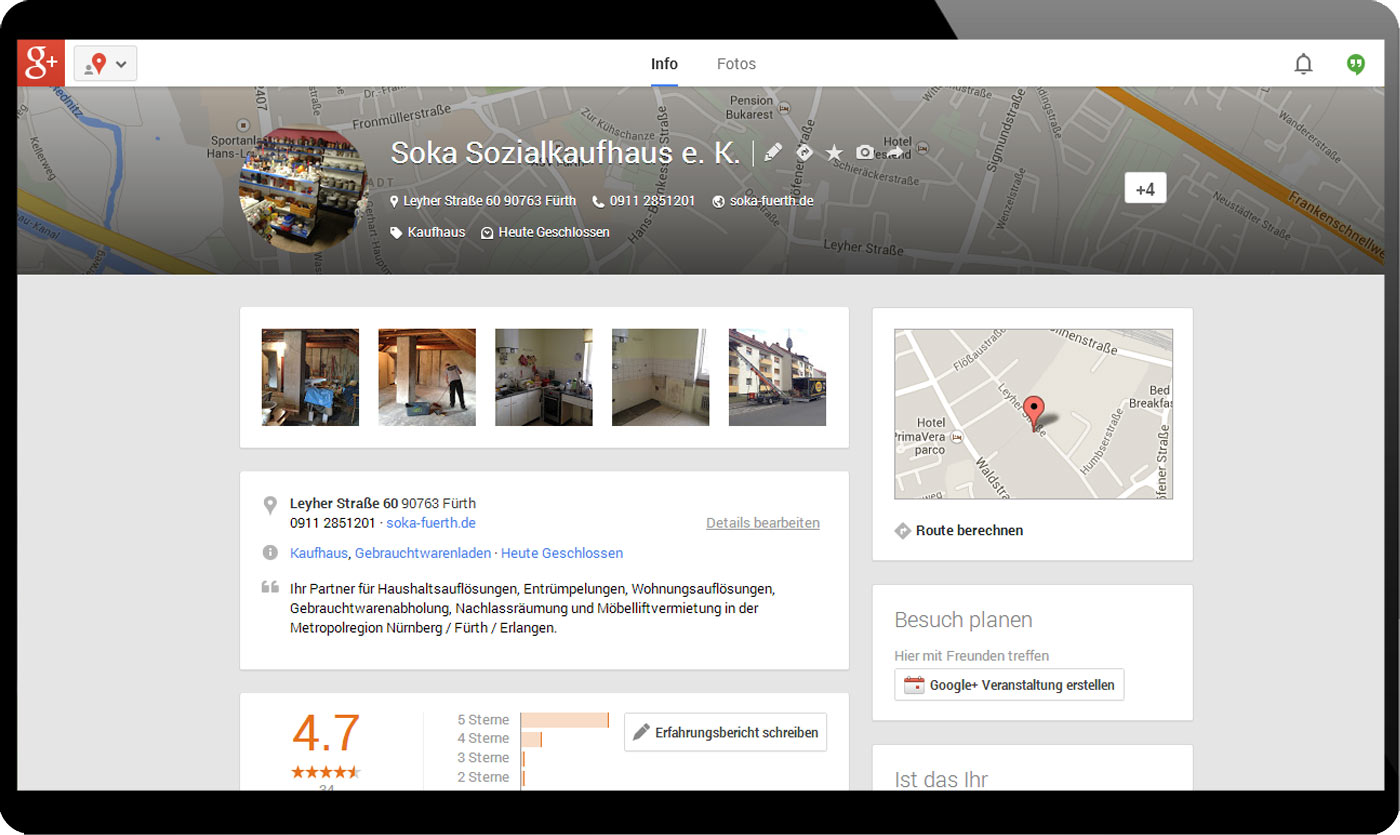Select the Info tab
This screenshot has width=1400, height=835.
pyautogui.click(x=664, y=64)
